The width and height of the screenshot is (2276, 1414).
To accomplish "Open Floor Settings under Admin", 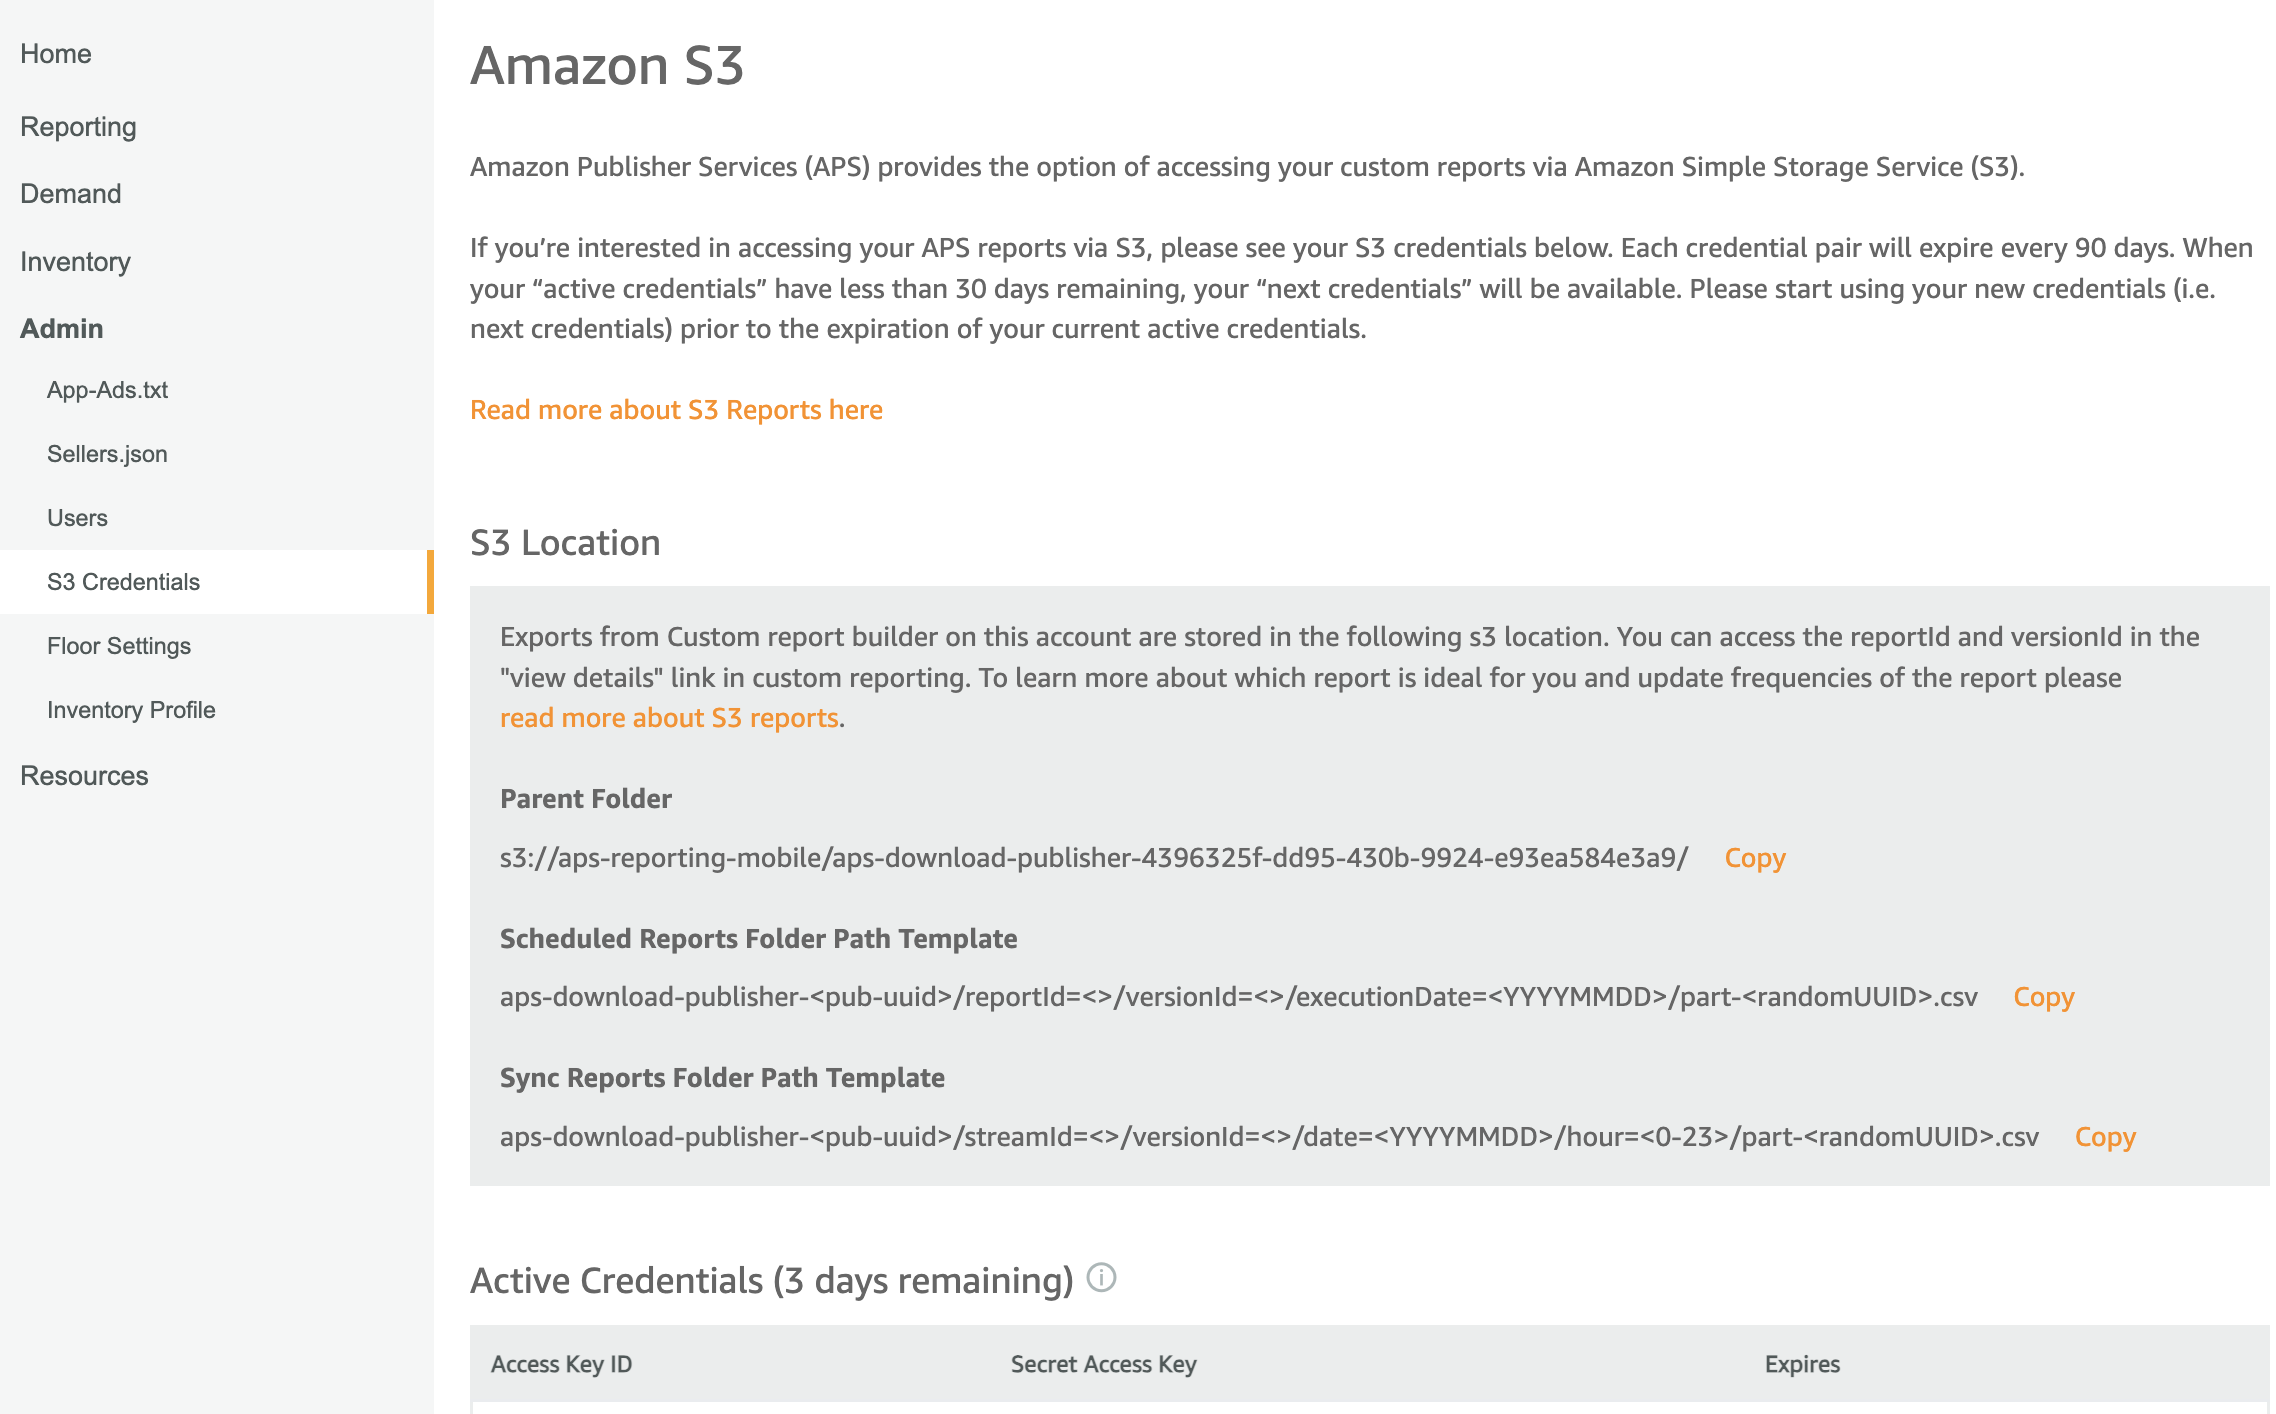I will pos(119,646).
